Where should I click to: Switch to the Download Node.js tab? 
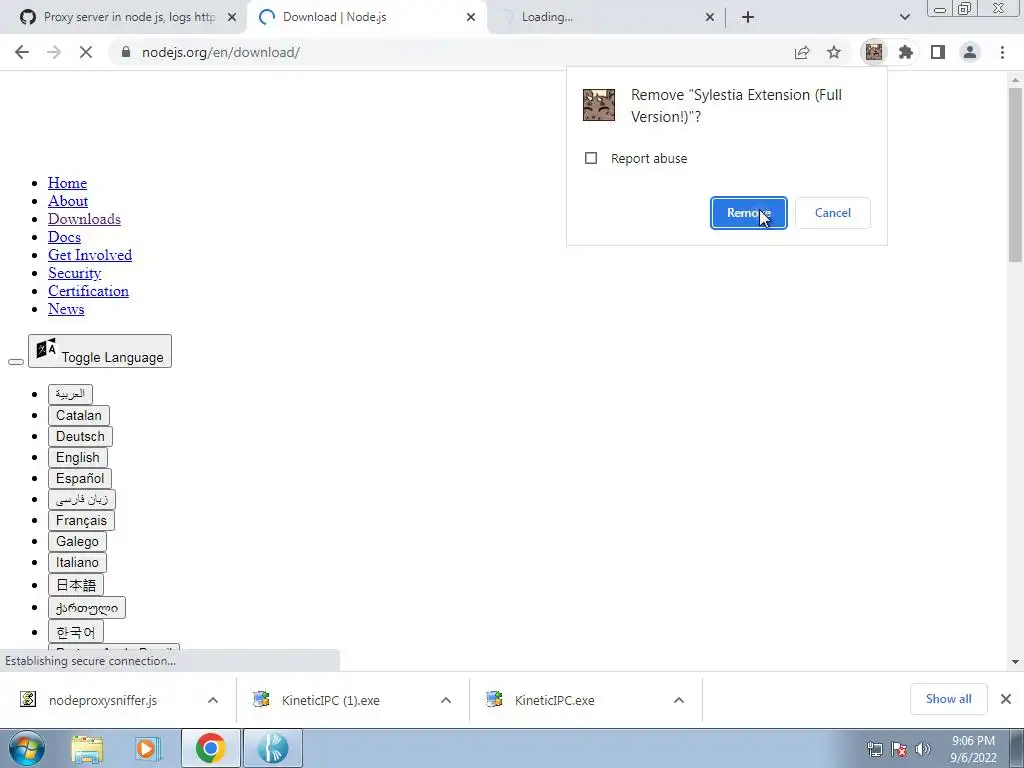pos(367,17)
